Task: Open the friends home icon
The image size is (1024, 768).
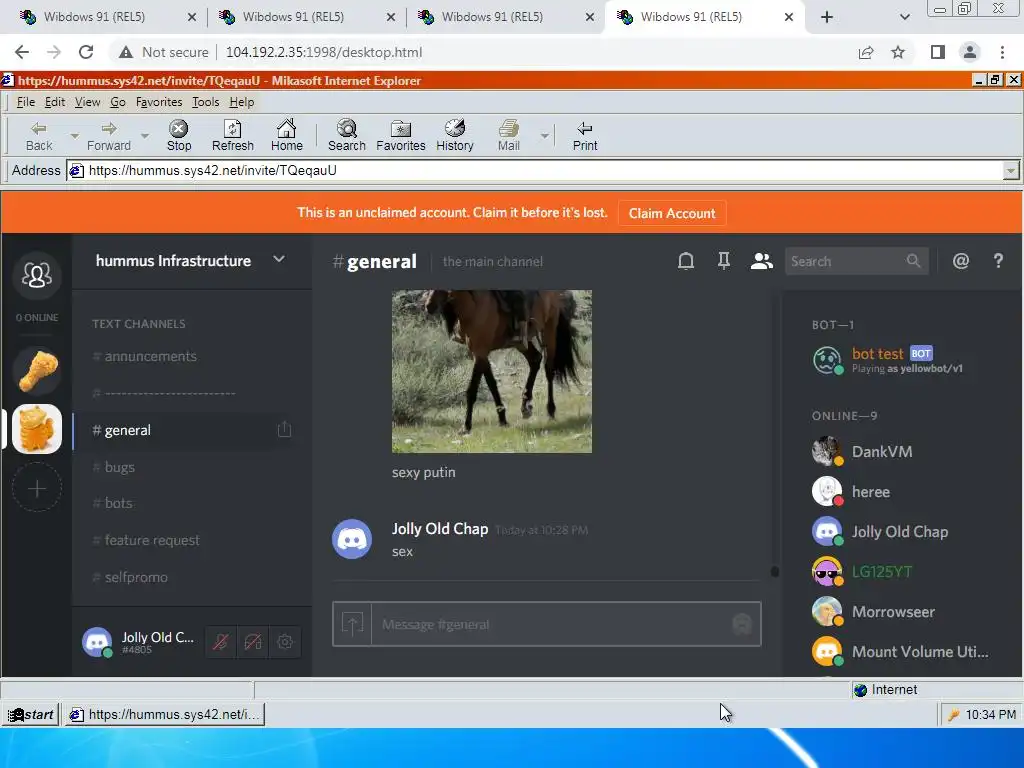Action: (37, 275)
